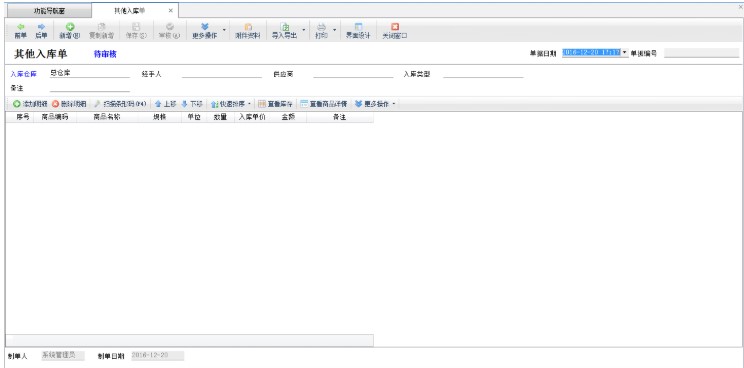Switch to the 功能导航 tab
Image resolution: width=744 pixels, height=368 pixels.
[49, 11]
